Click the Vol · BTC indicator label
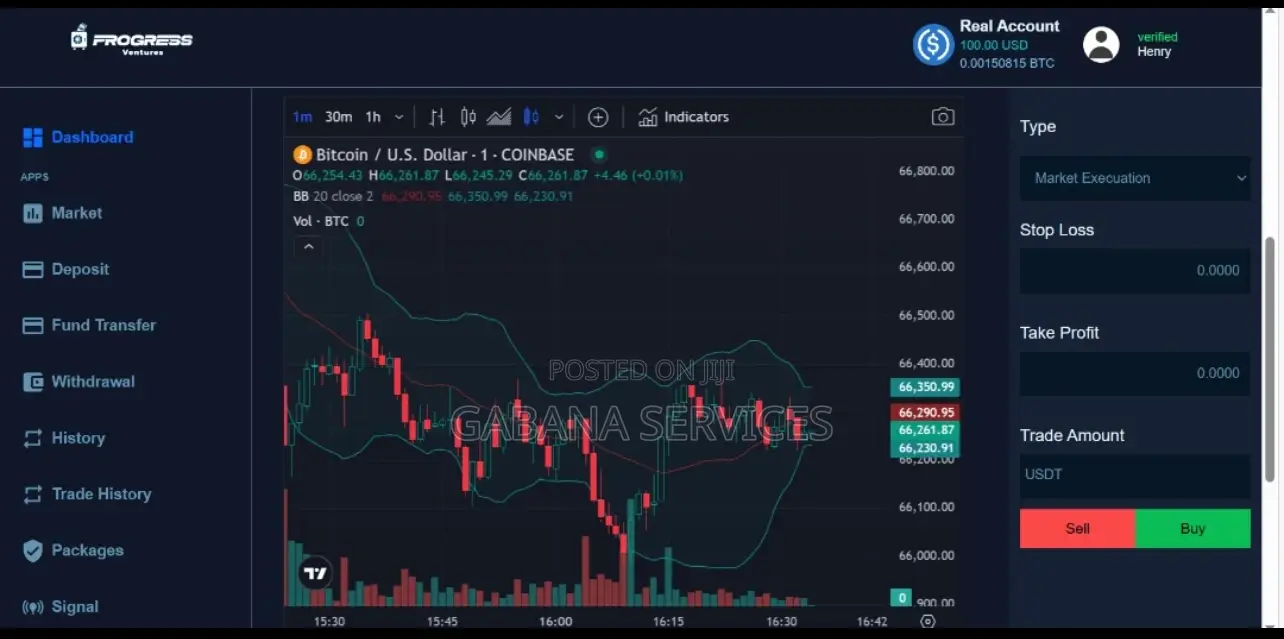 (321, 221)
